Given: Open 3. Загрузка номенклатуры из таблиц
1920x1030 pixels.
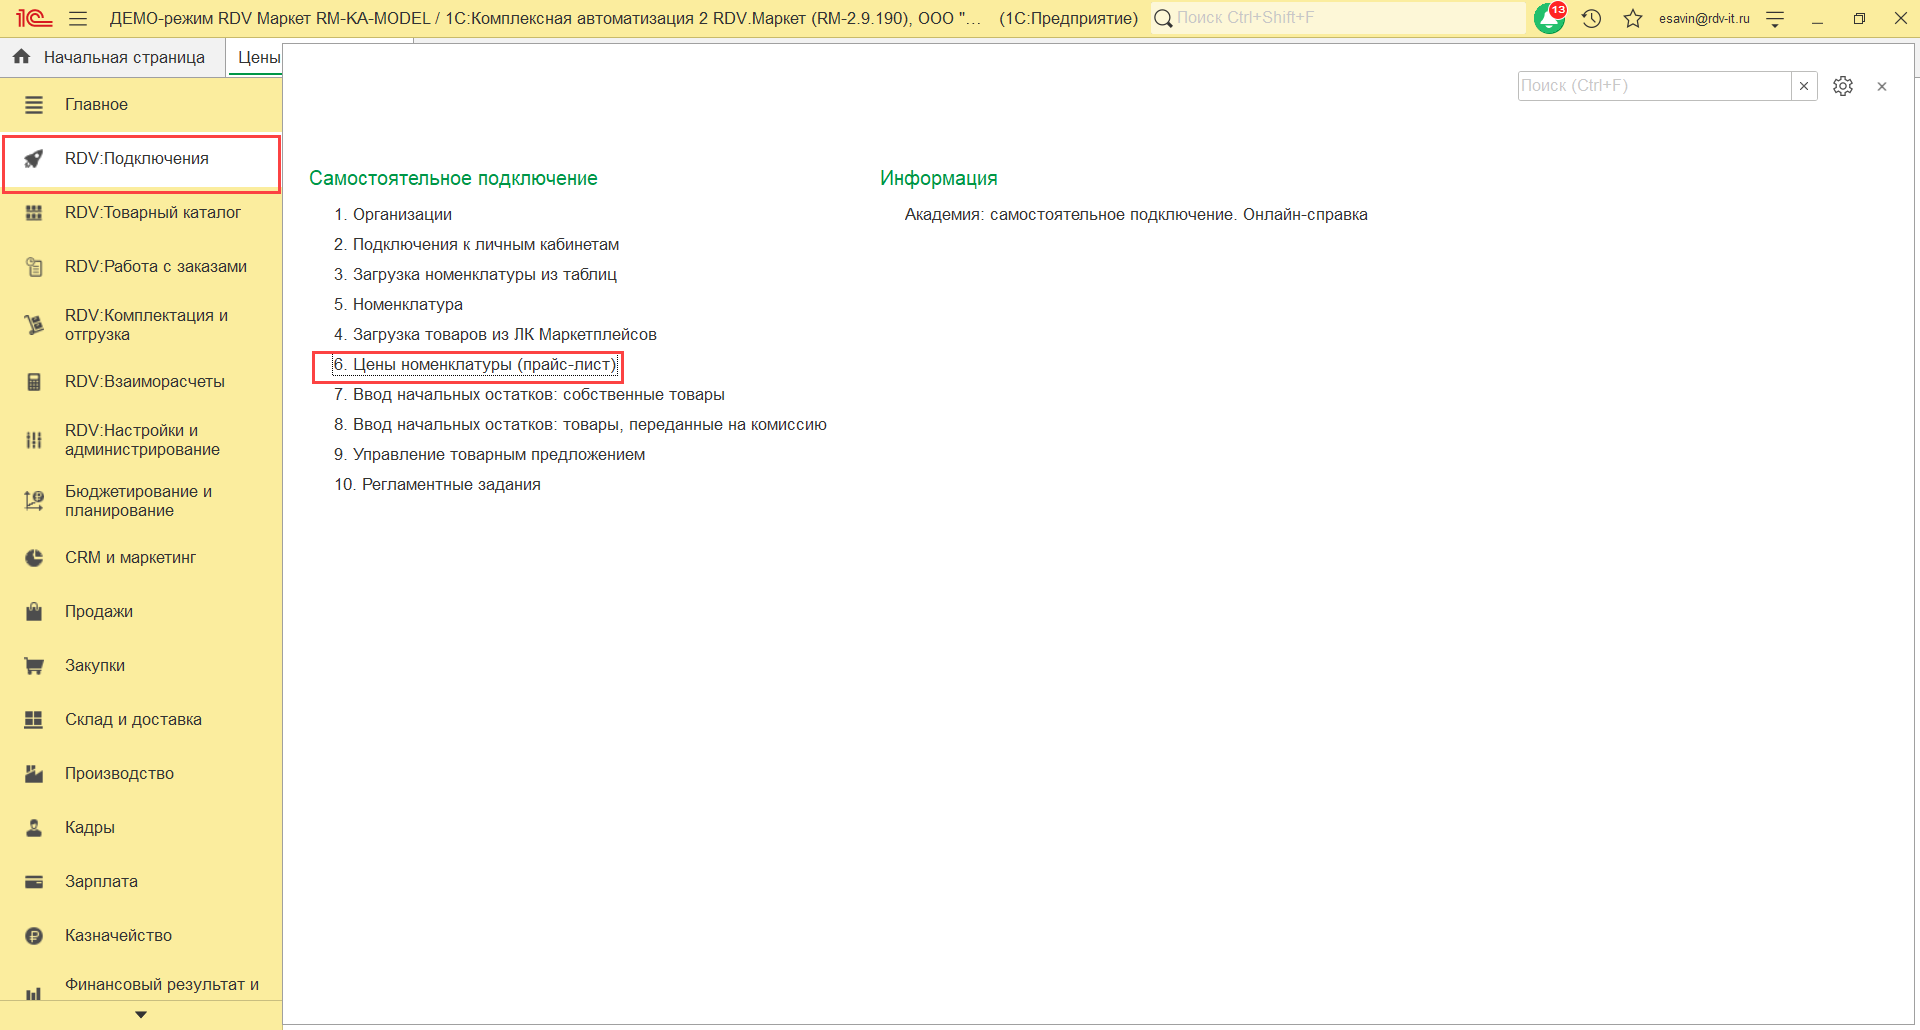Looking at the screenshot, I should [476, 274].
